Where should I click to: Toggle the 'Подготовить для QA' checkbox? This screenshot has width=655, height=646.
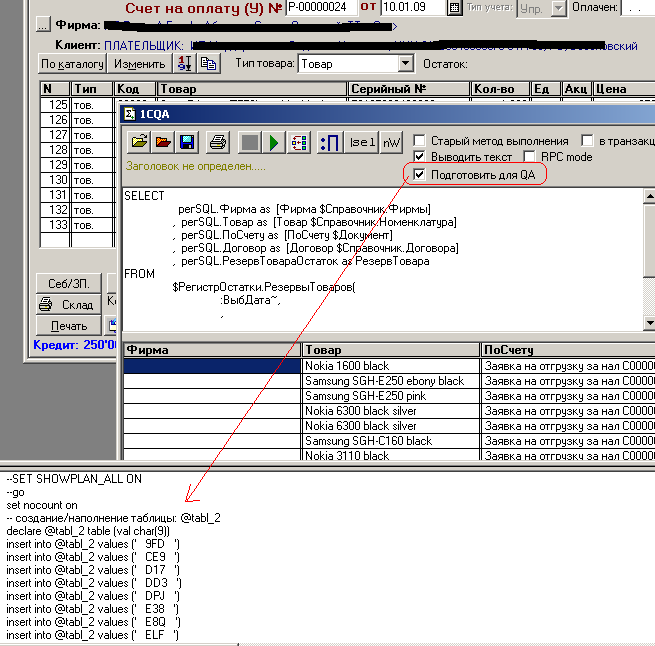(420, 175)
